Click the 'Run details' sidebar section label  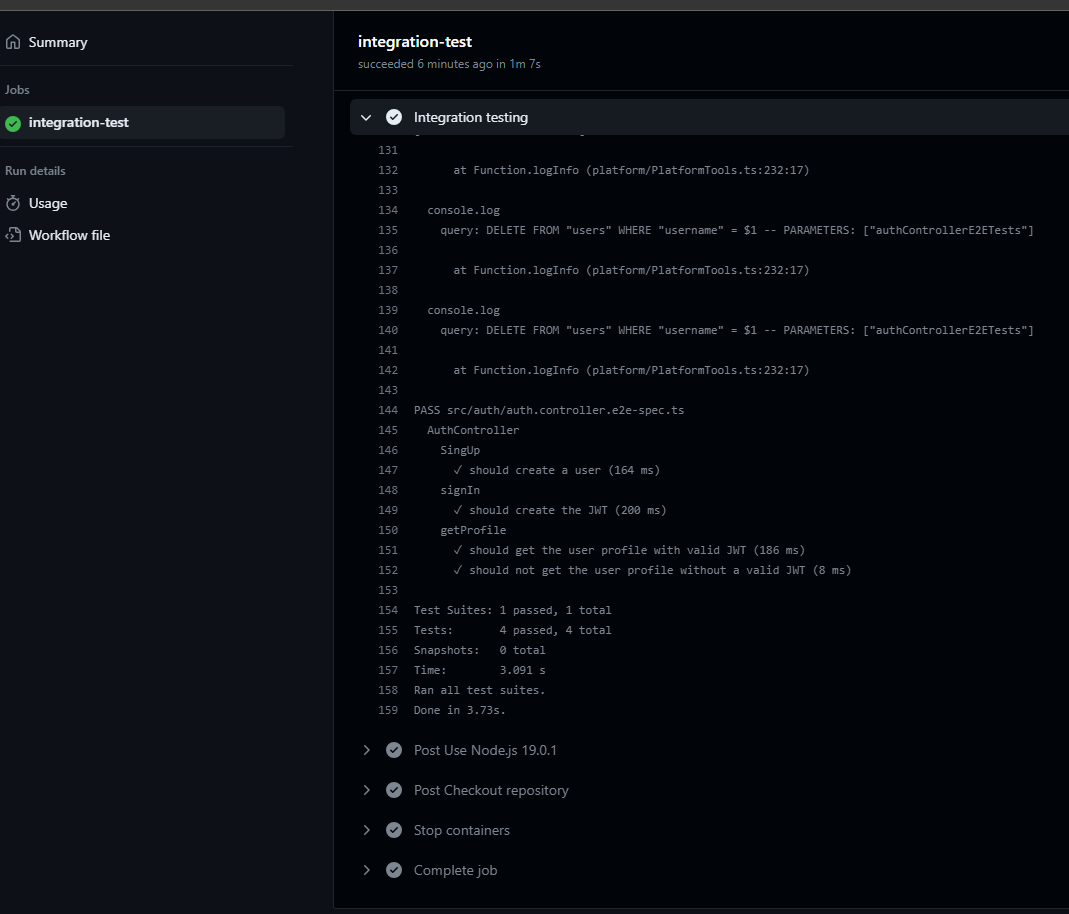point(35,171)
